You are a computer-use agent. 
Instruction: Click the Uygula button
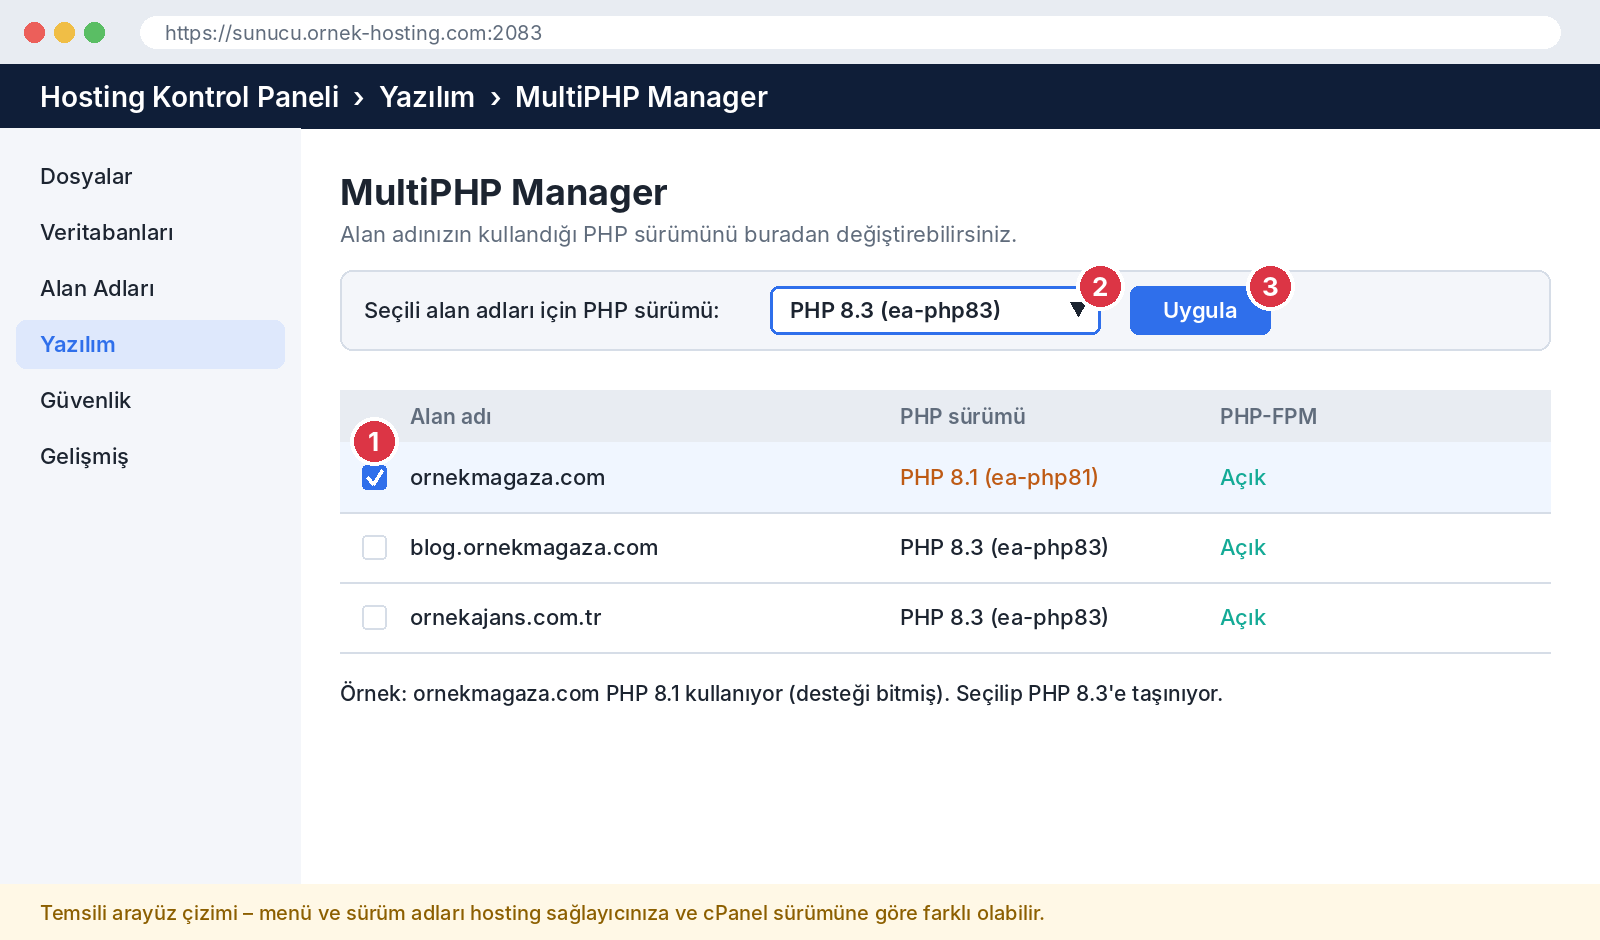pos(1200,310)
